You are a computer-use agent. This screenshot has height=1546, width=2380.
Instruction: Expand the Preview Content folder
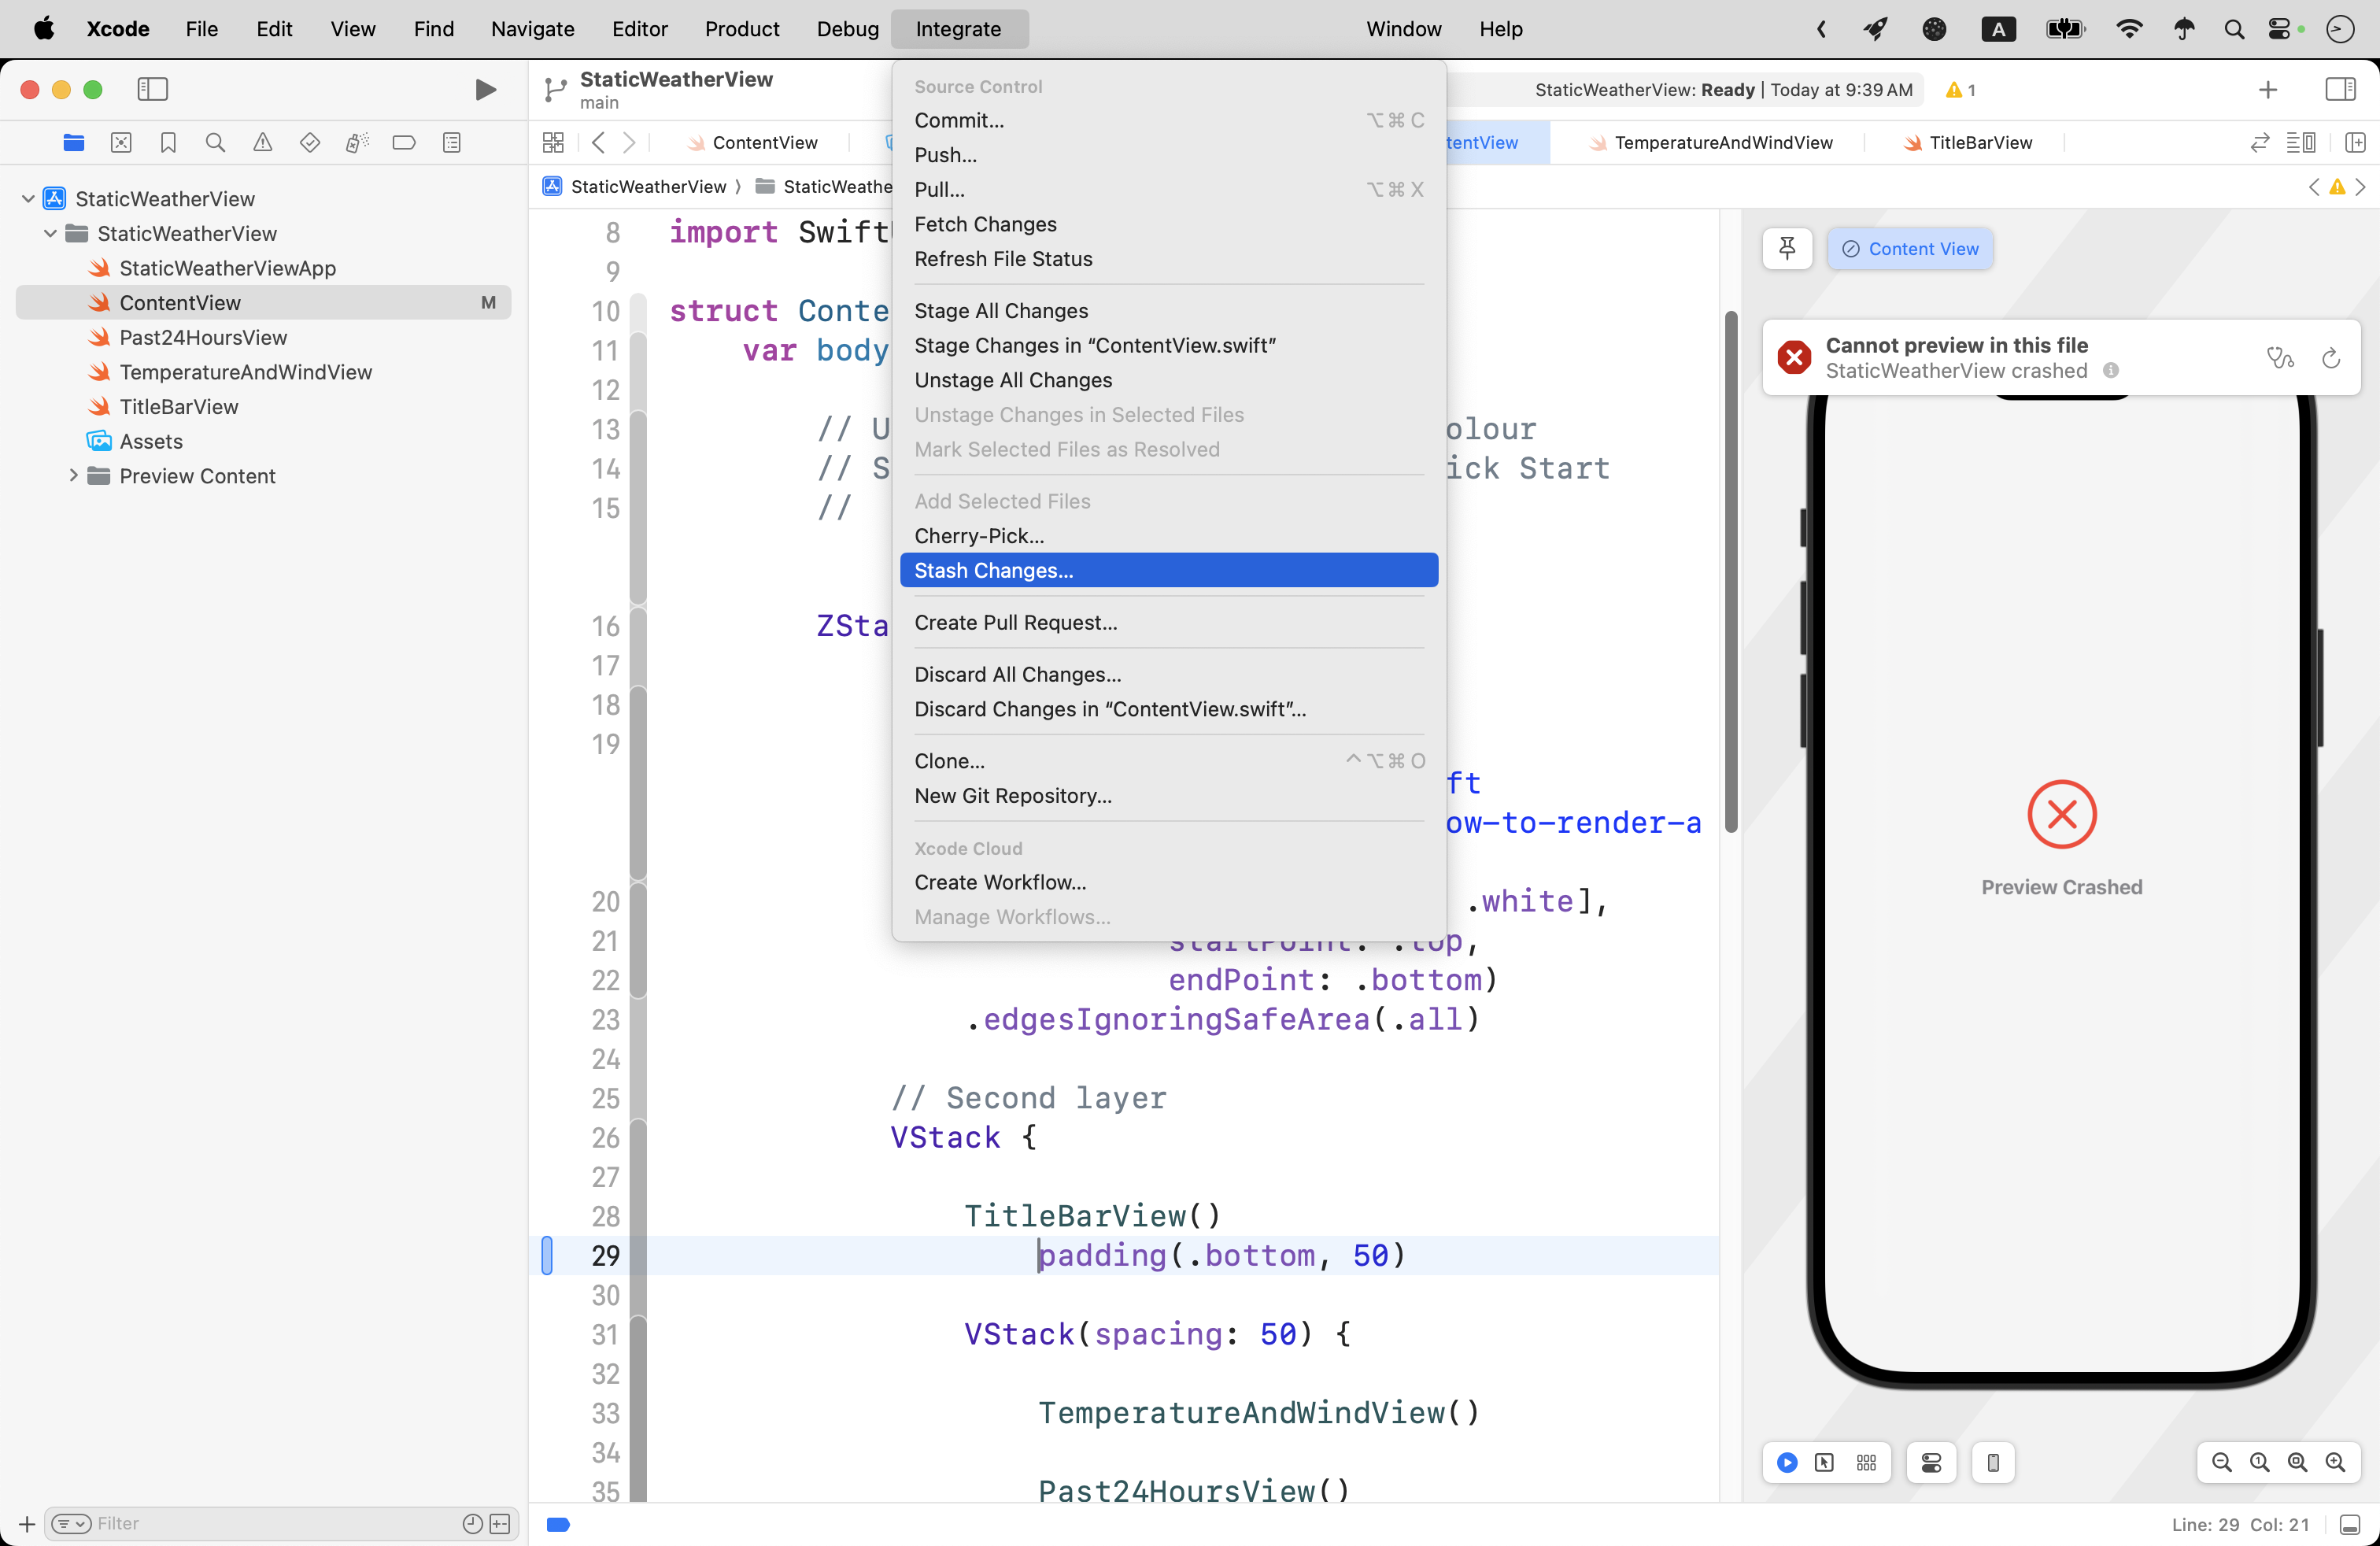tap(73, 476)
